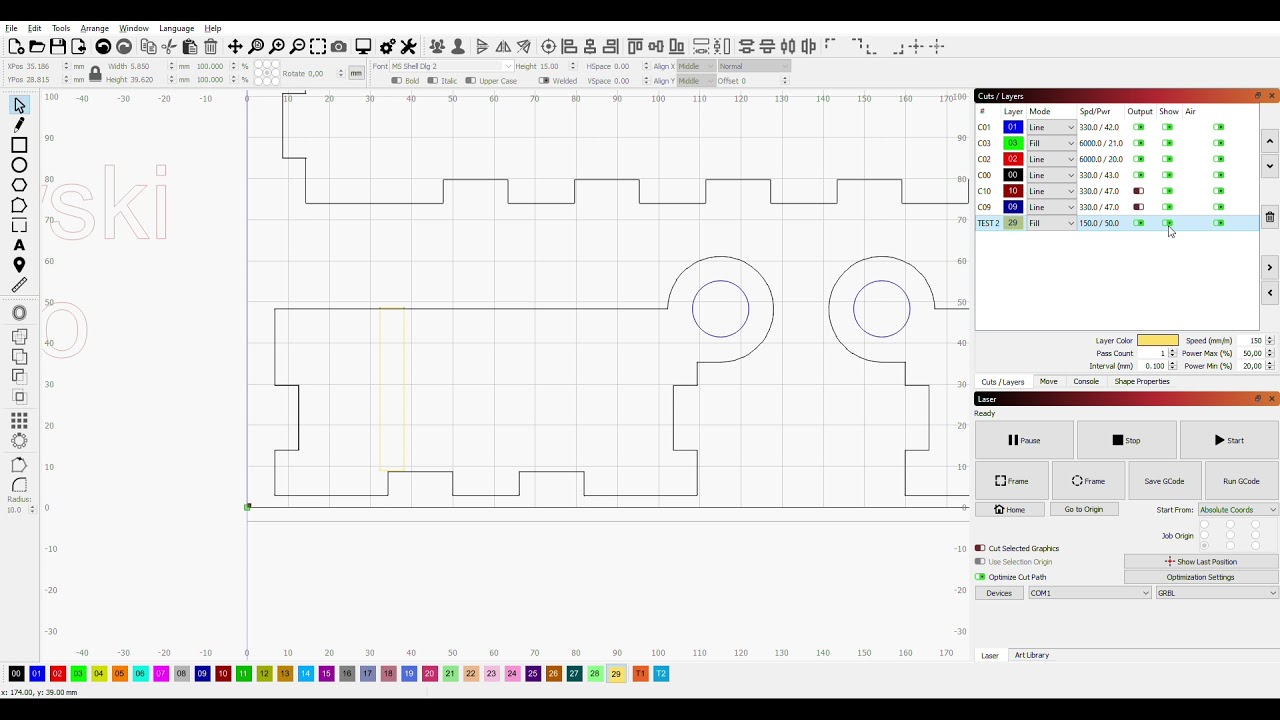Viewport: 1280px width, 720px height.
Task: Toggle Output for layer C10
Action: 1138,191
